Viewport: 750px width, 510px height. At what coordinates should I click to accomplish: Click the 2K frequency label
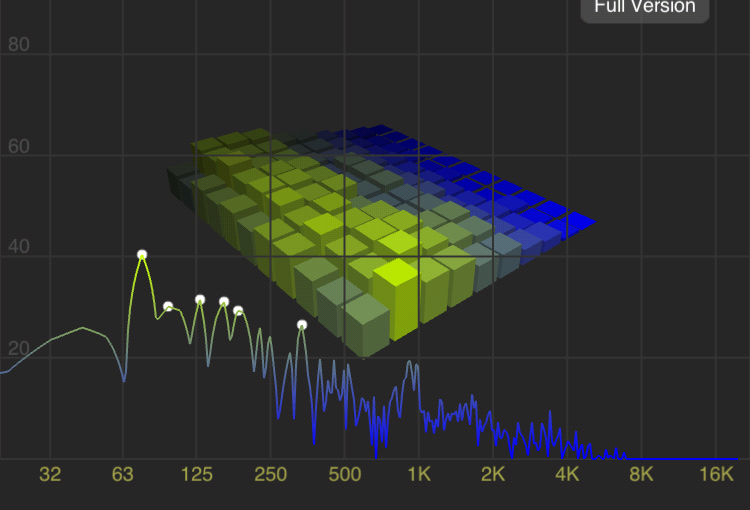493,475
